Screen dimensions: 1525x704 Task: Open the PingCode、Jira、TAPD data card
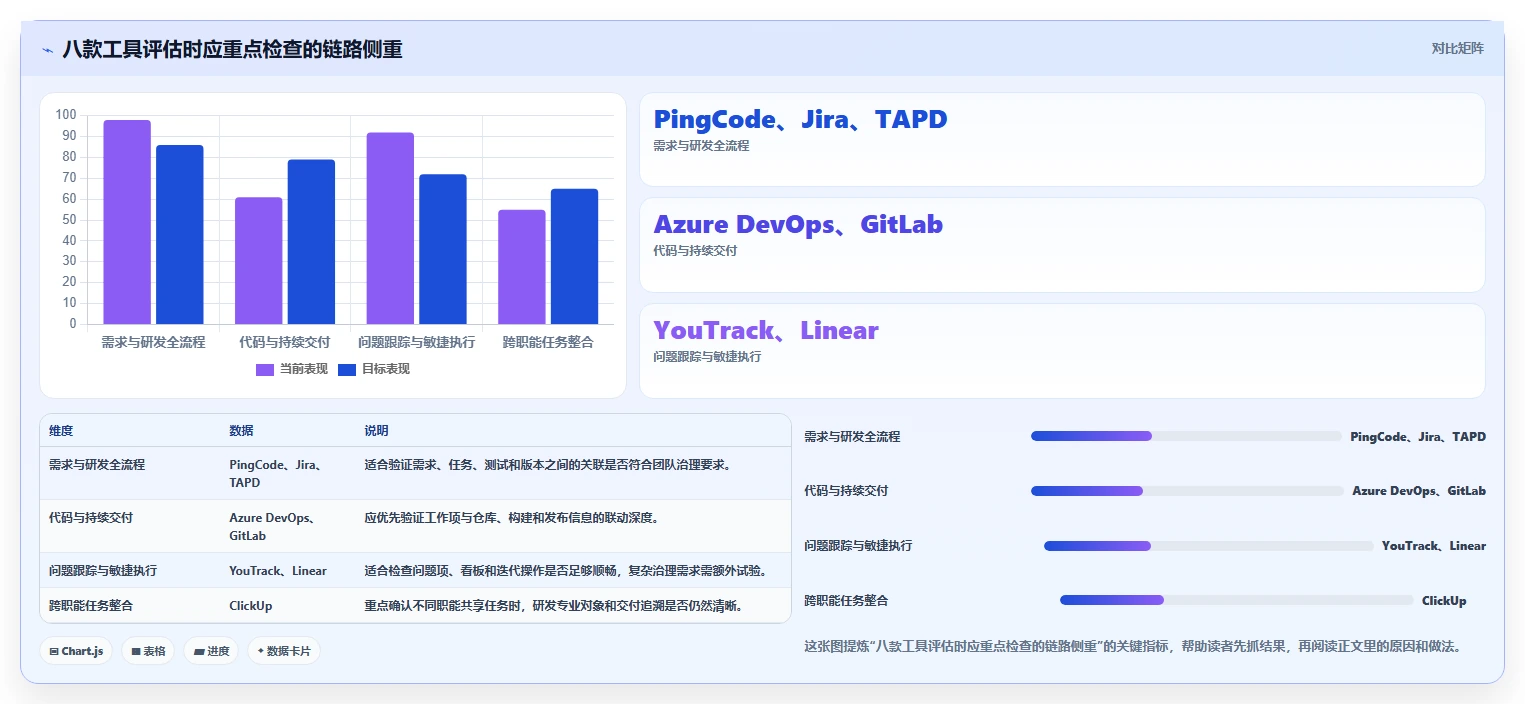pyautogui.click(x=1062, y=140)
